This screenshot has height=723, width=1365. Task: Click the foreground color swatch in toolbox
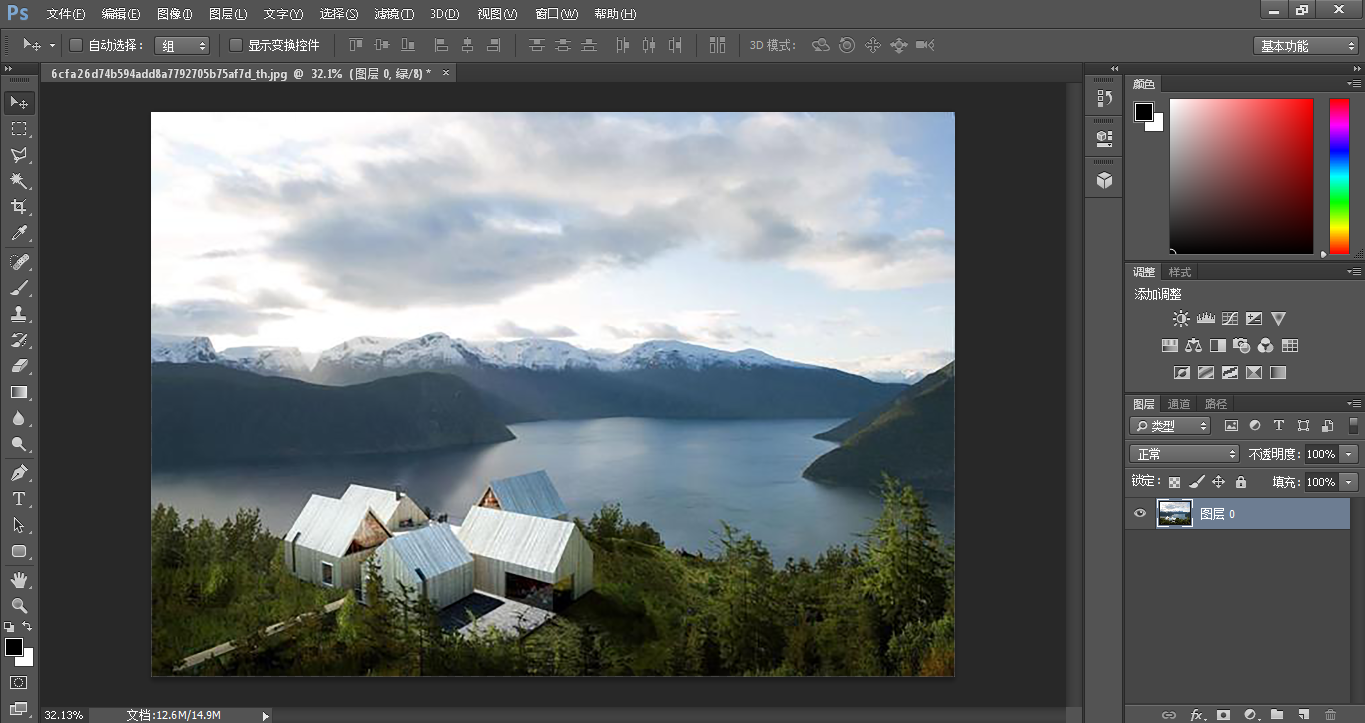point(14,647)
